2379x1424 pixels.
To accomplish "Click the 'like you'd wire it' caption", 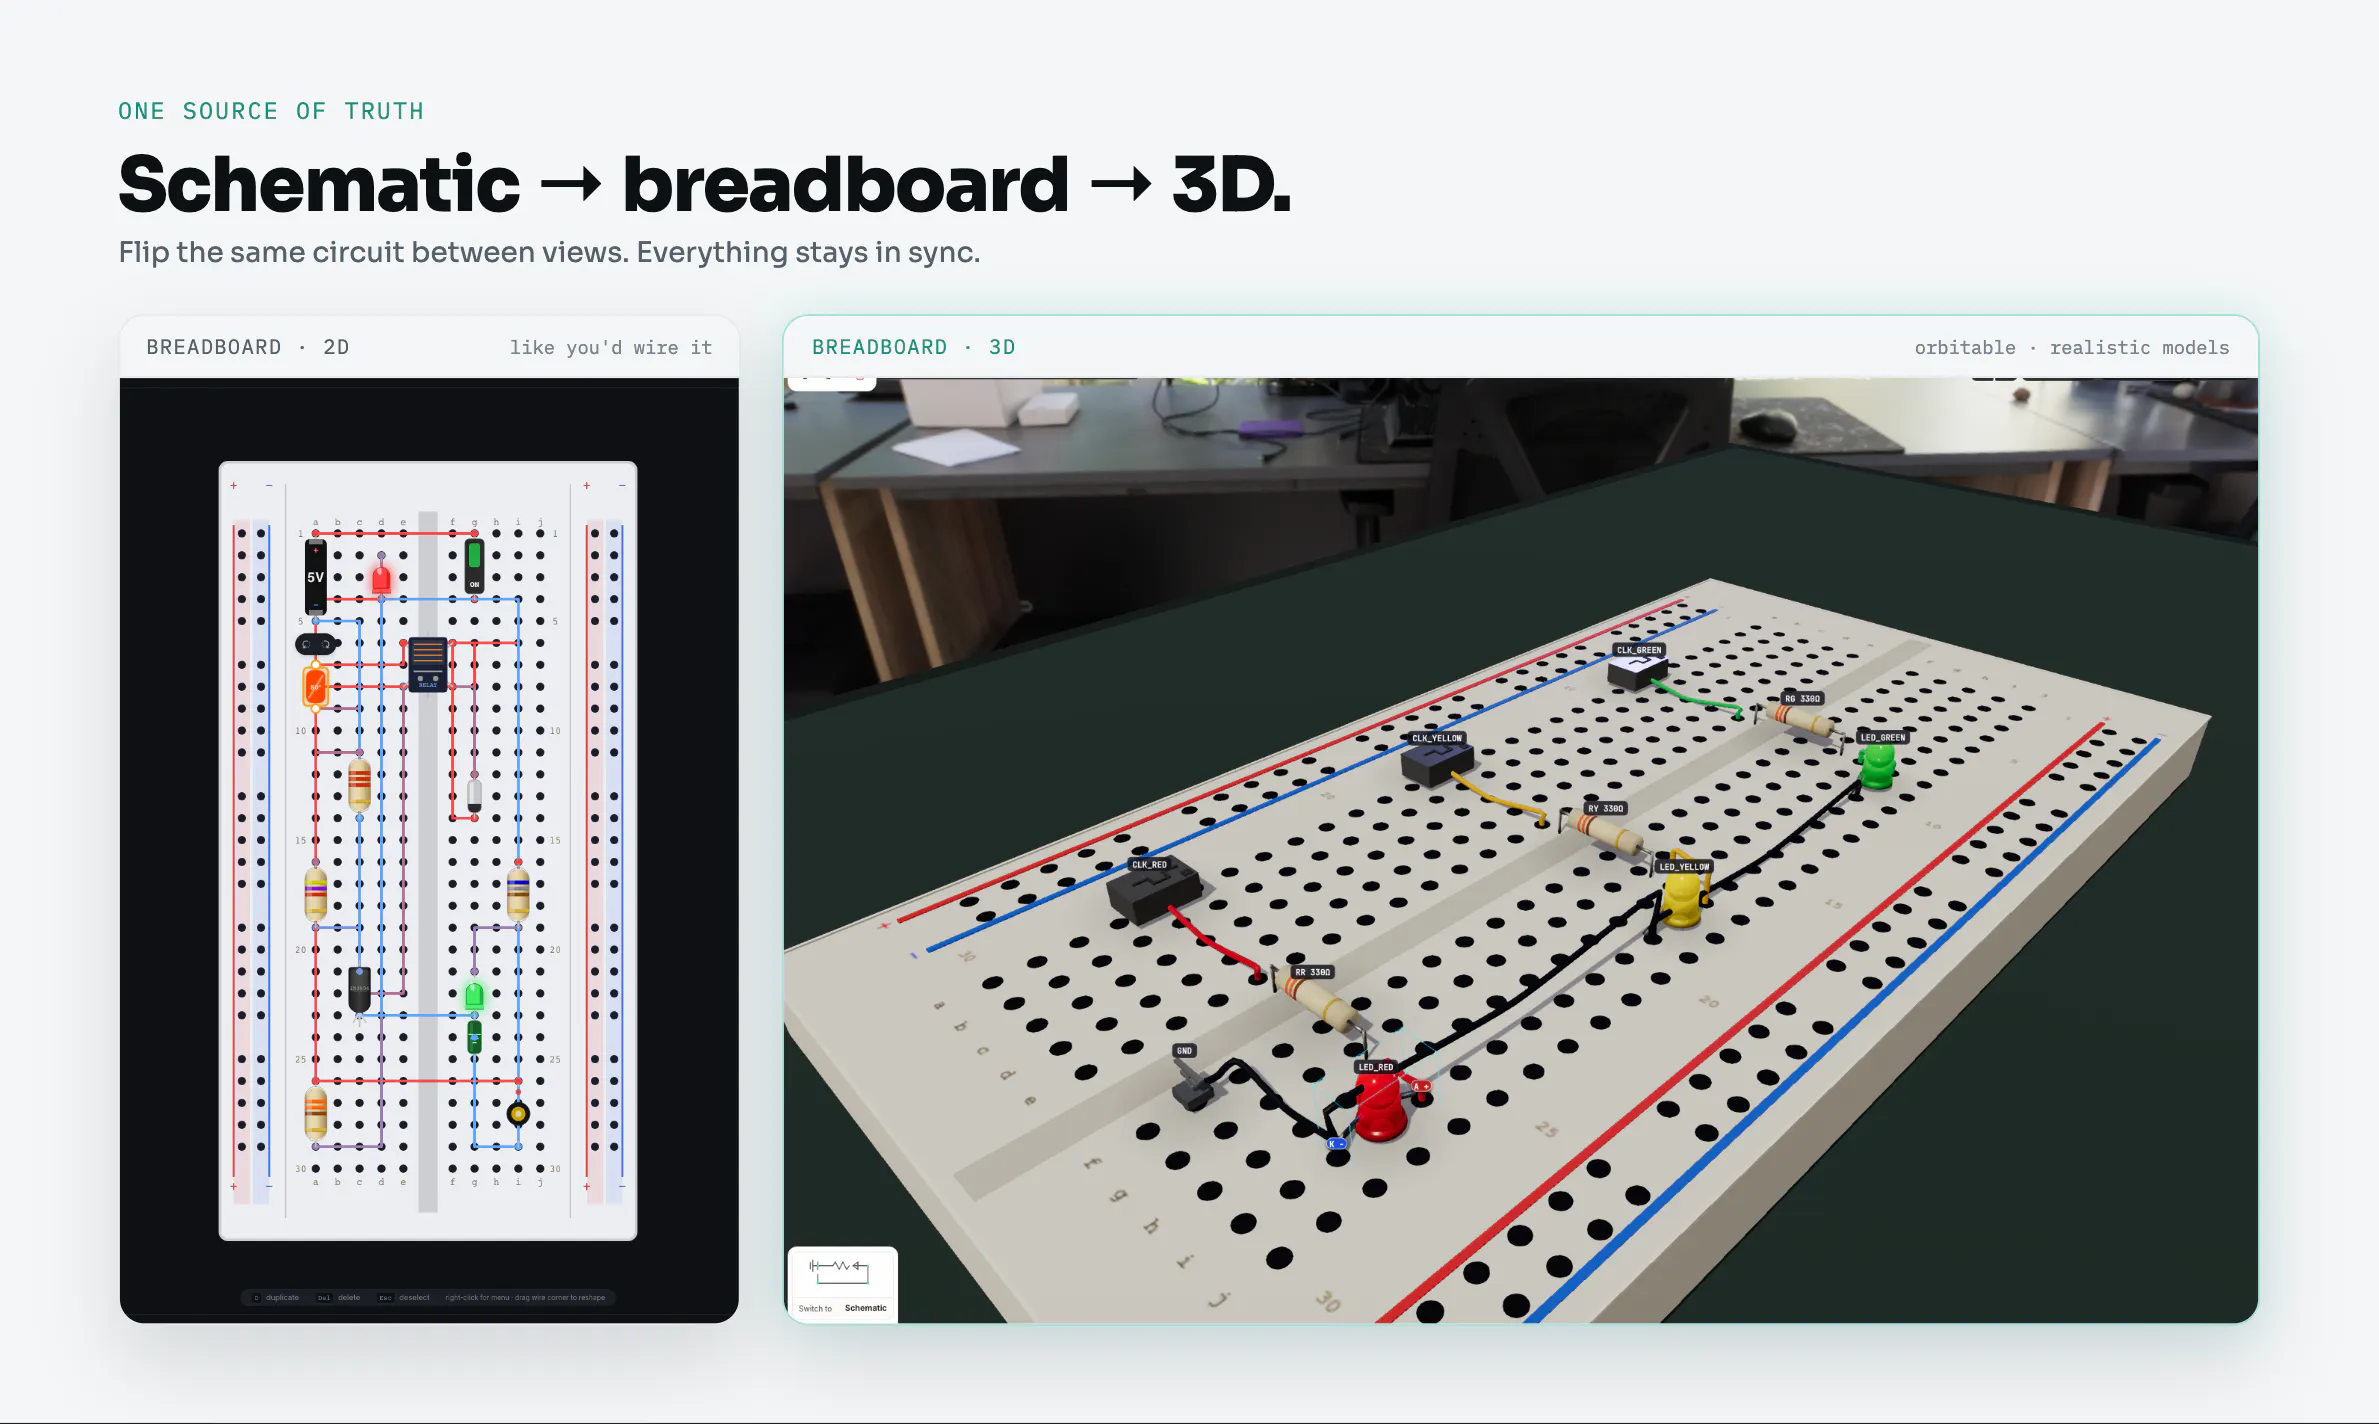I will [x=610, y=347].
